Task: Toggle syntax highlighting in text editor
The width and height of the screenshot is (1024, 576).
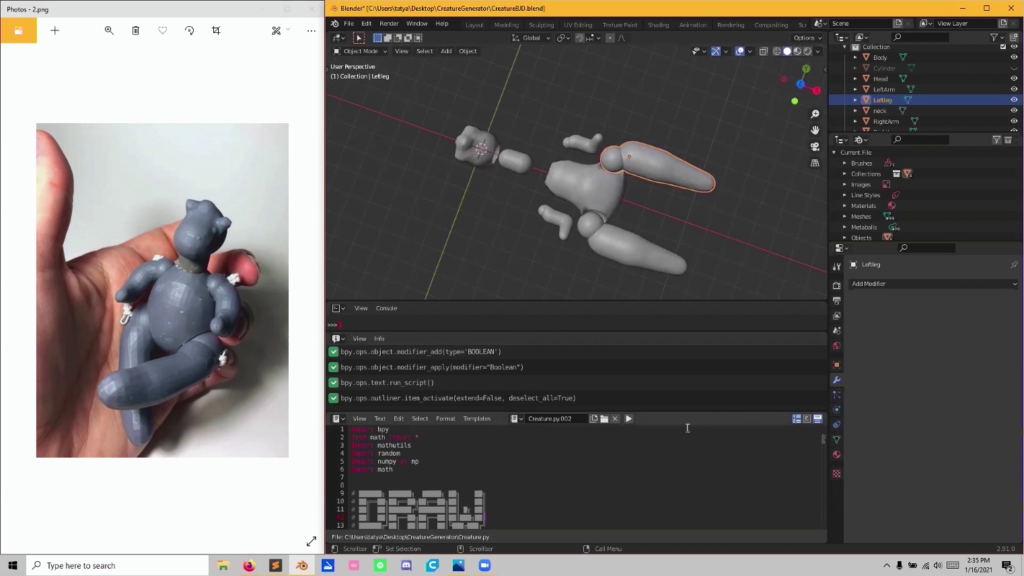Action: click(818, 419)
